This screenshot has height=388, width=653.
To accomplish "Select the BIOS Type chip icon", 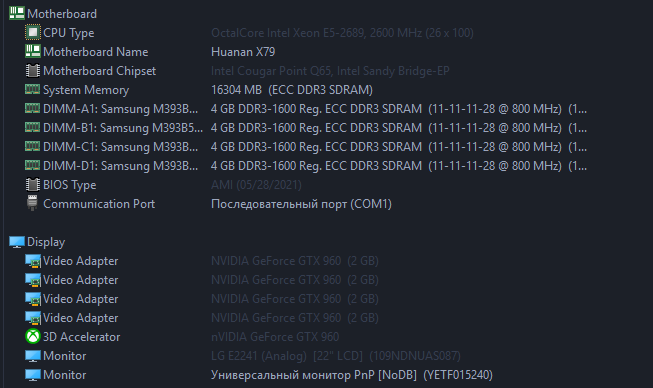I will pyautogui.click(x=32, y=184).
